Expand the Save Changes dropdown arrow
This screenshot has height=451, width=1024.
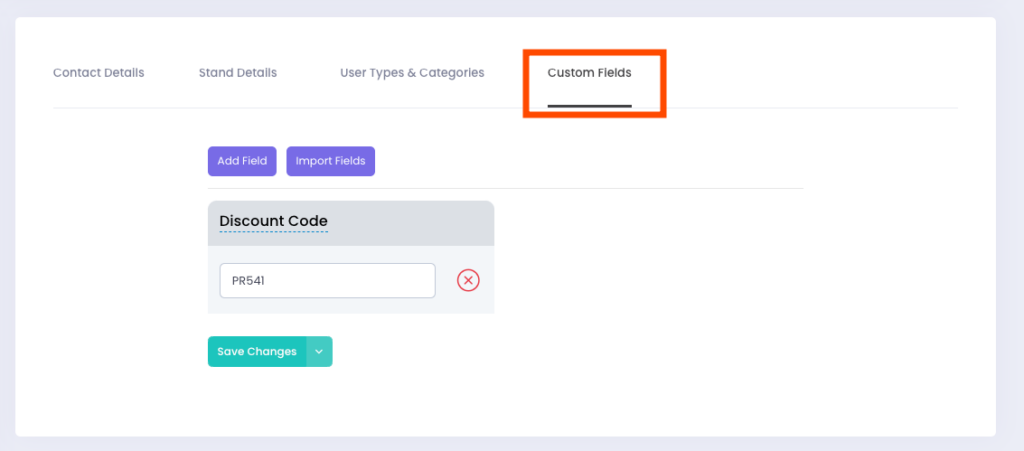(x=319, y=352)
